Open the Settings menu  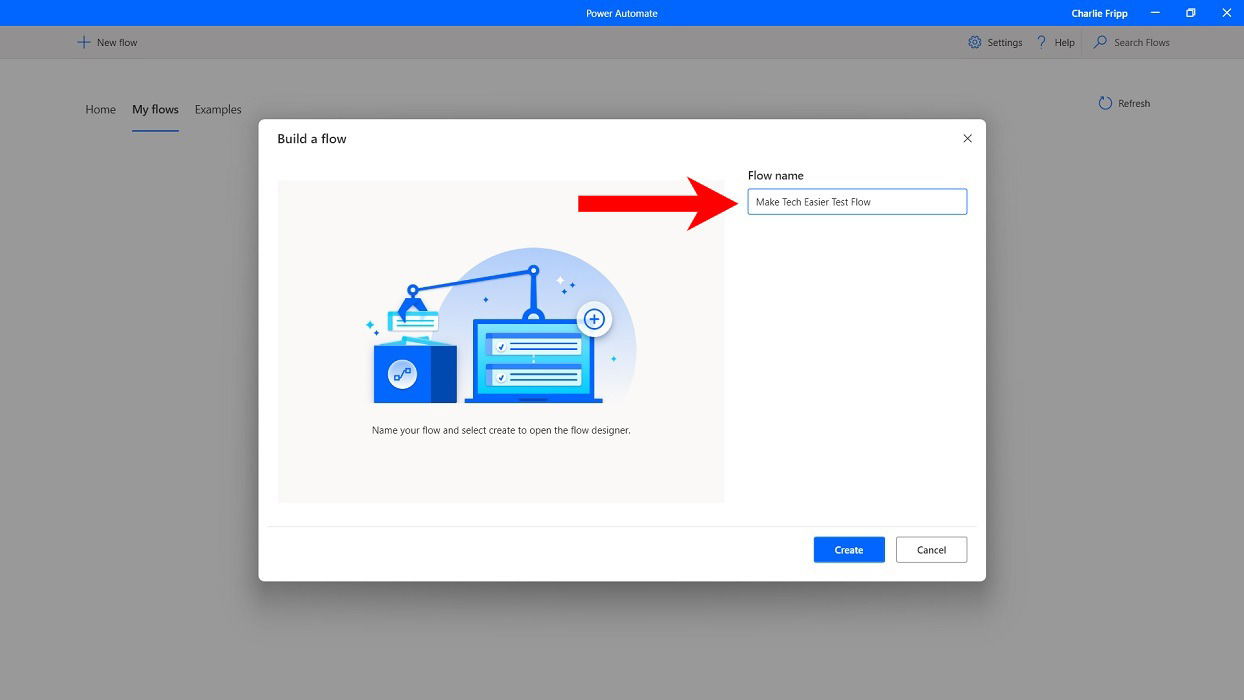pos(1003,42)
